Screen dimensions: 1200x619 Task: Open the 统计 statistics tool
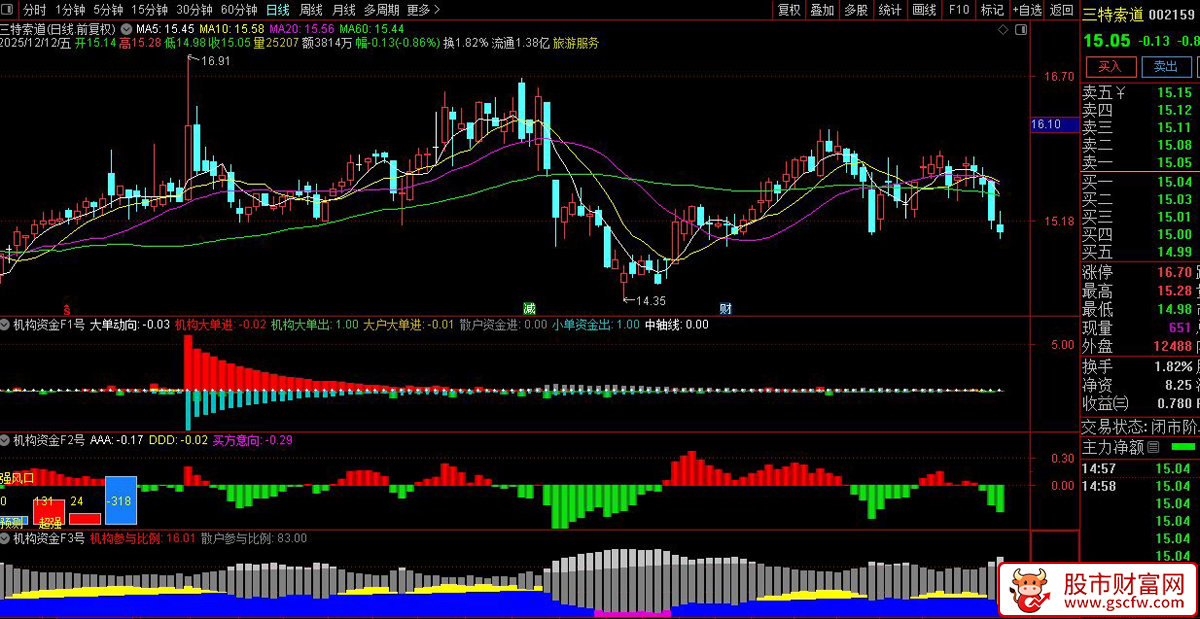889,10
